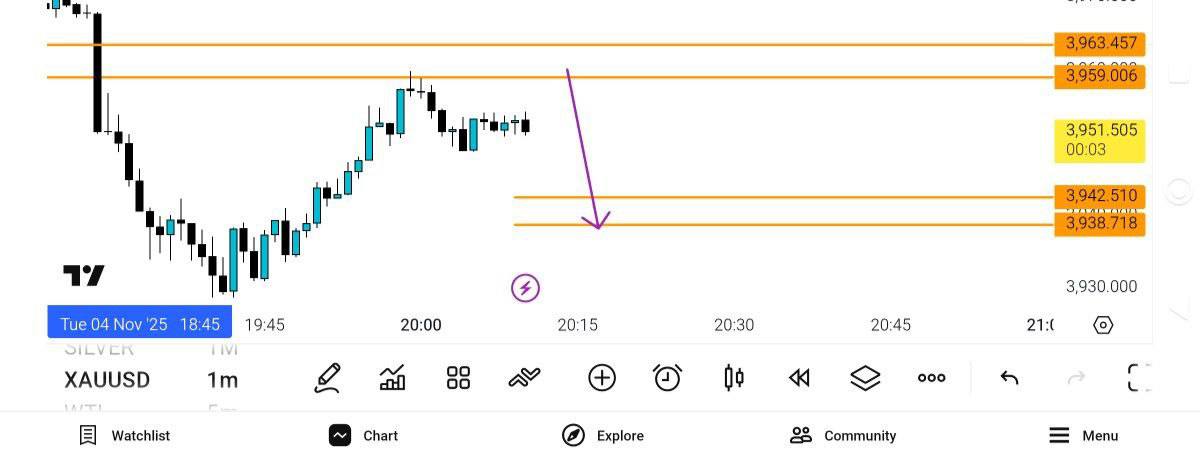Screen dimensions: 1200x460
Task: Change the candlestick chart type
Action: (x=733, y=378)
